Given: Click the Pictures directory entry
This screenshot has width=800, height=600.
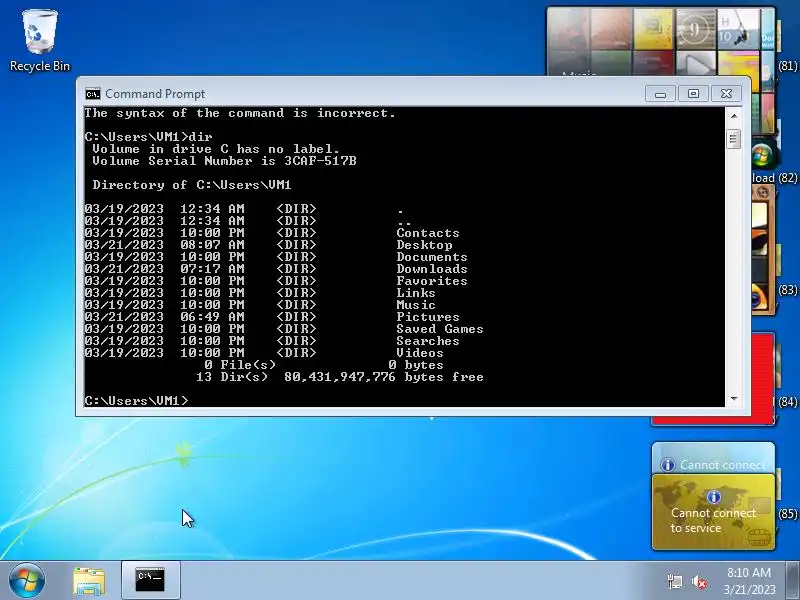Looking at the screenshot, I should (x=428, y=317).
